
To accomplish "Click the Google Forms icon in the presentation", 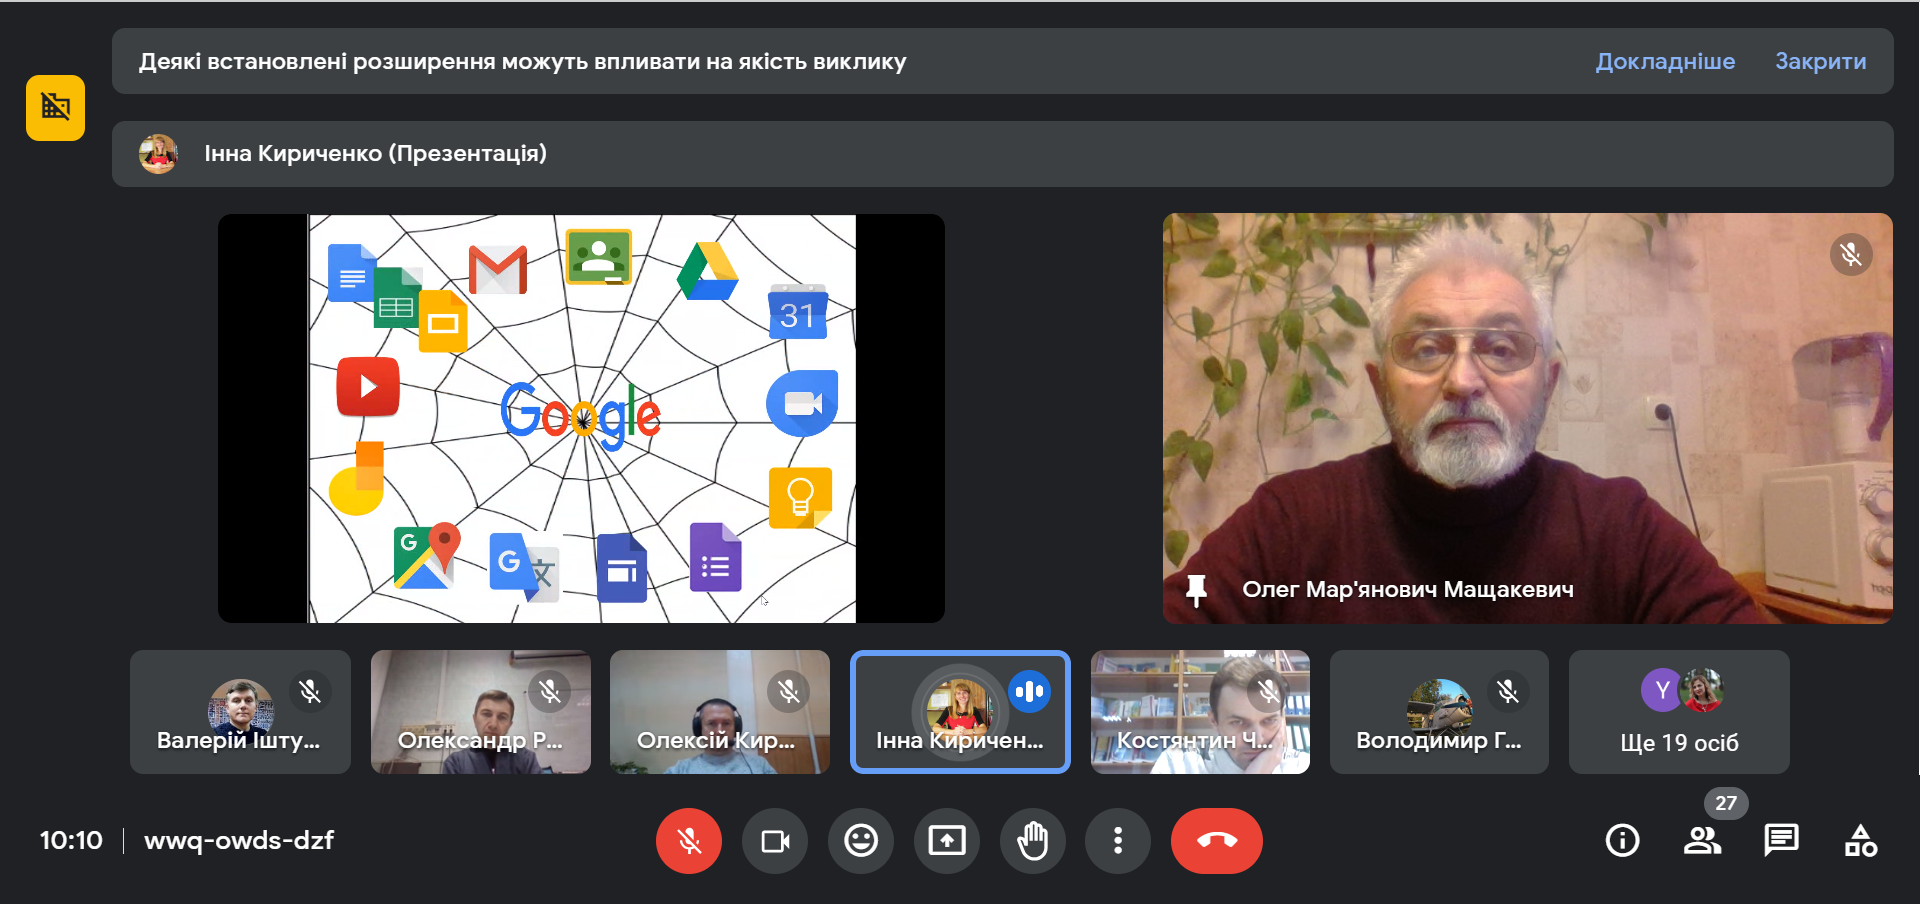I will (716, 557).
